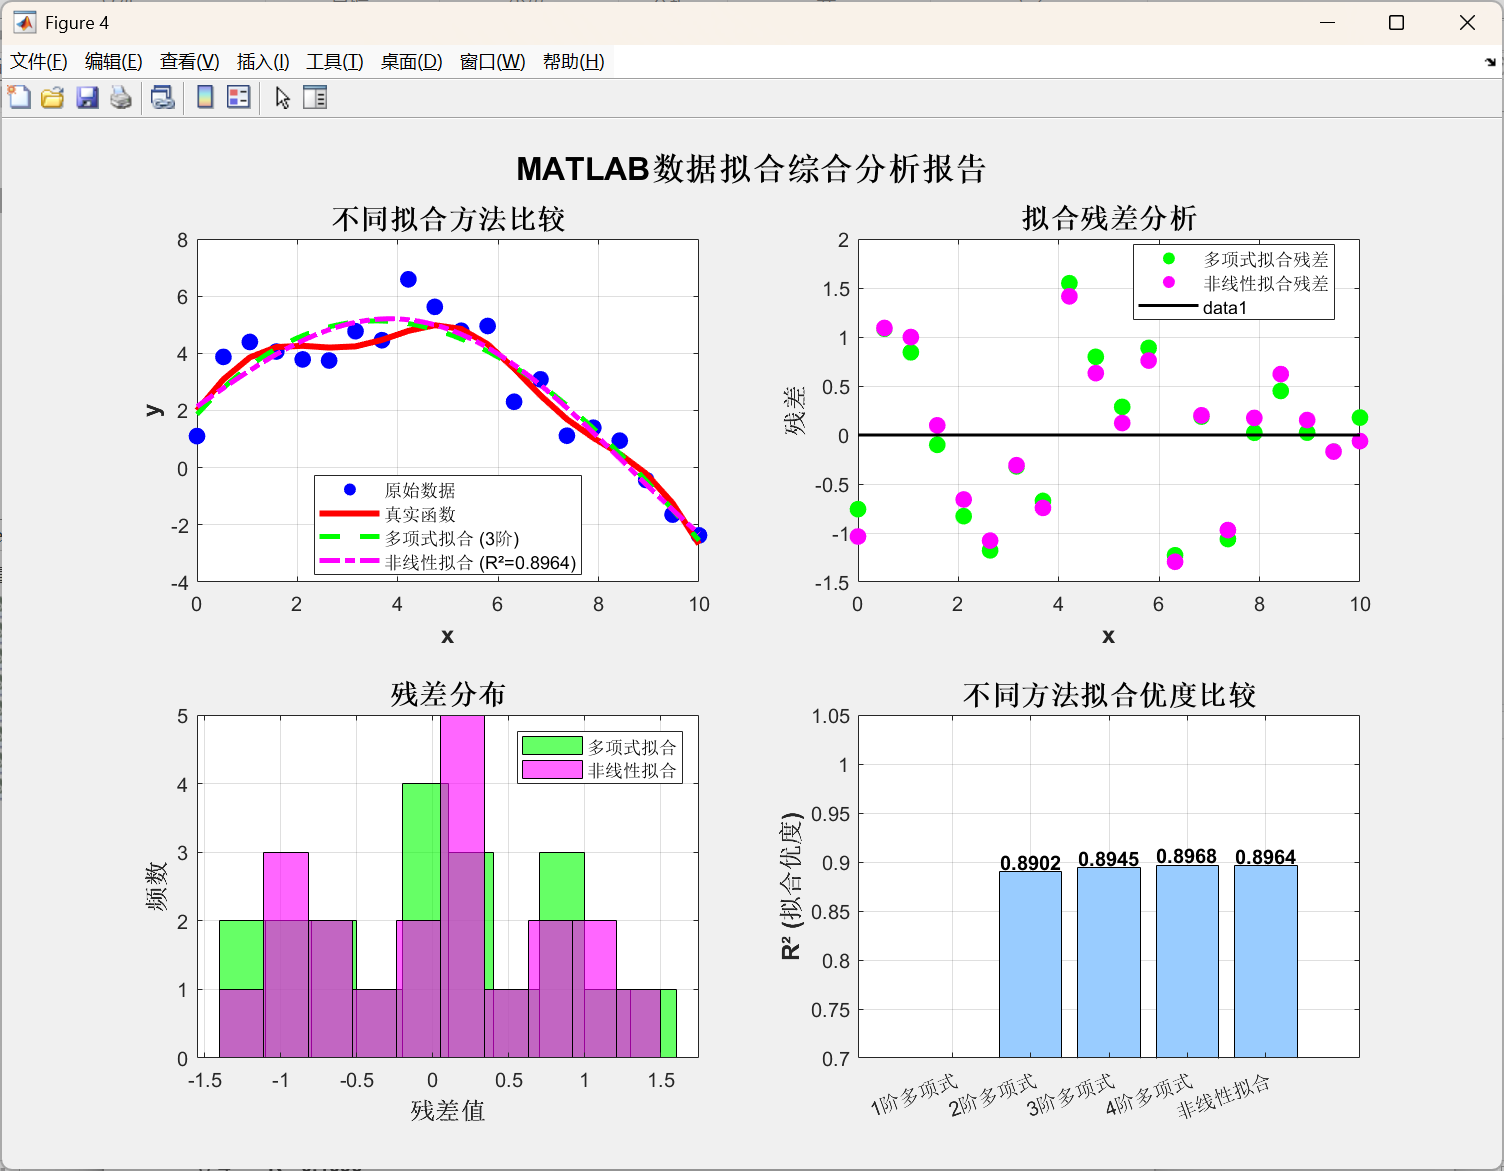Print the figure using the printer icon
The width and height of the screenshot is (1504, 1171).
coord(121,97)
